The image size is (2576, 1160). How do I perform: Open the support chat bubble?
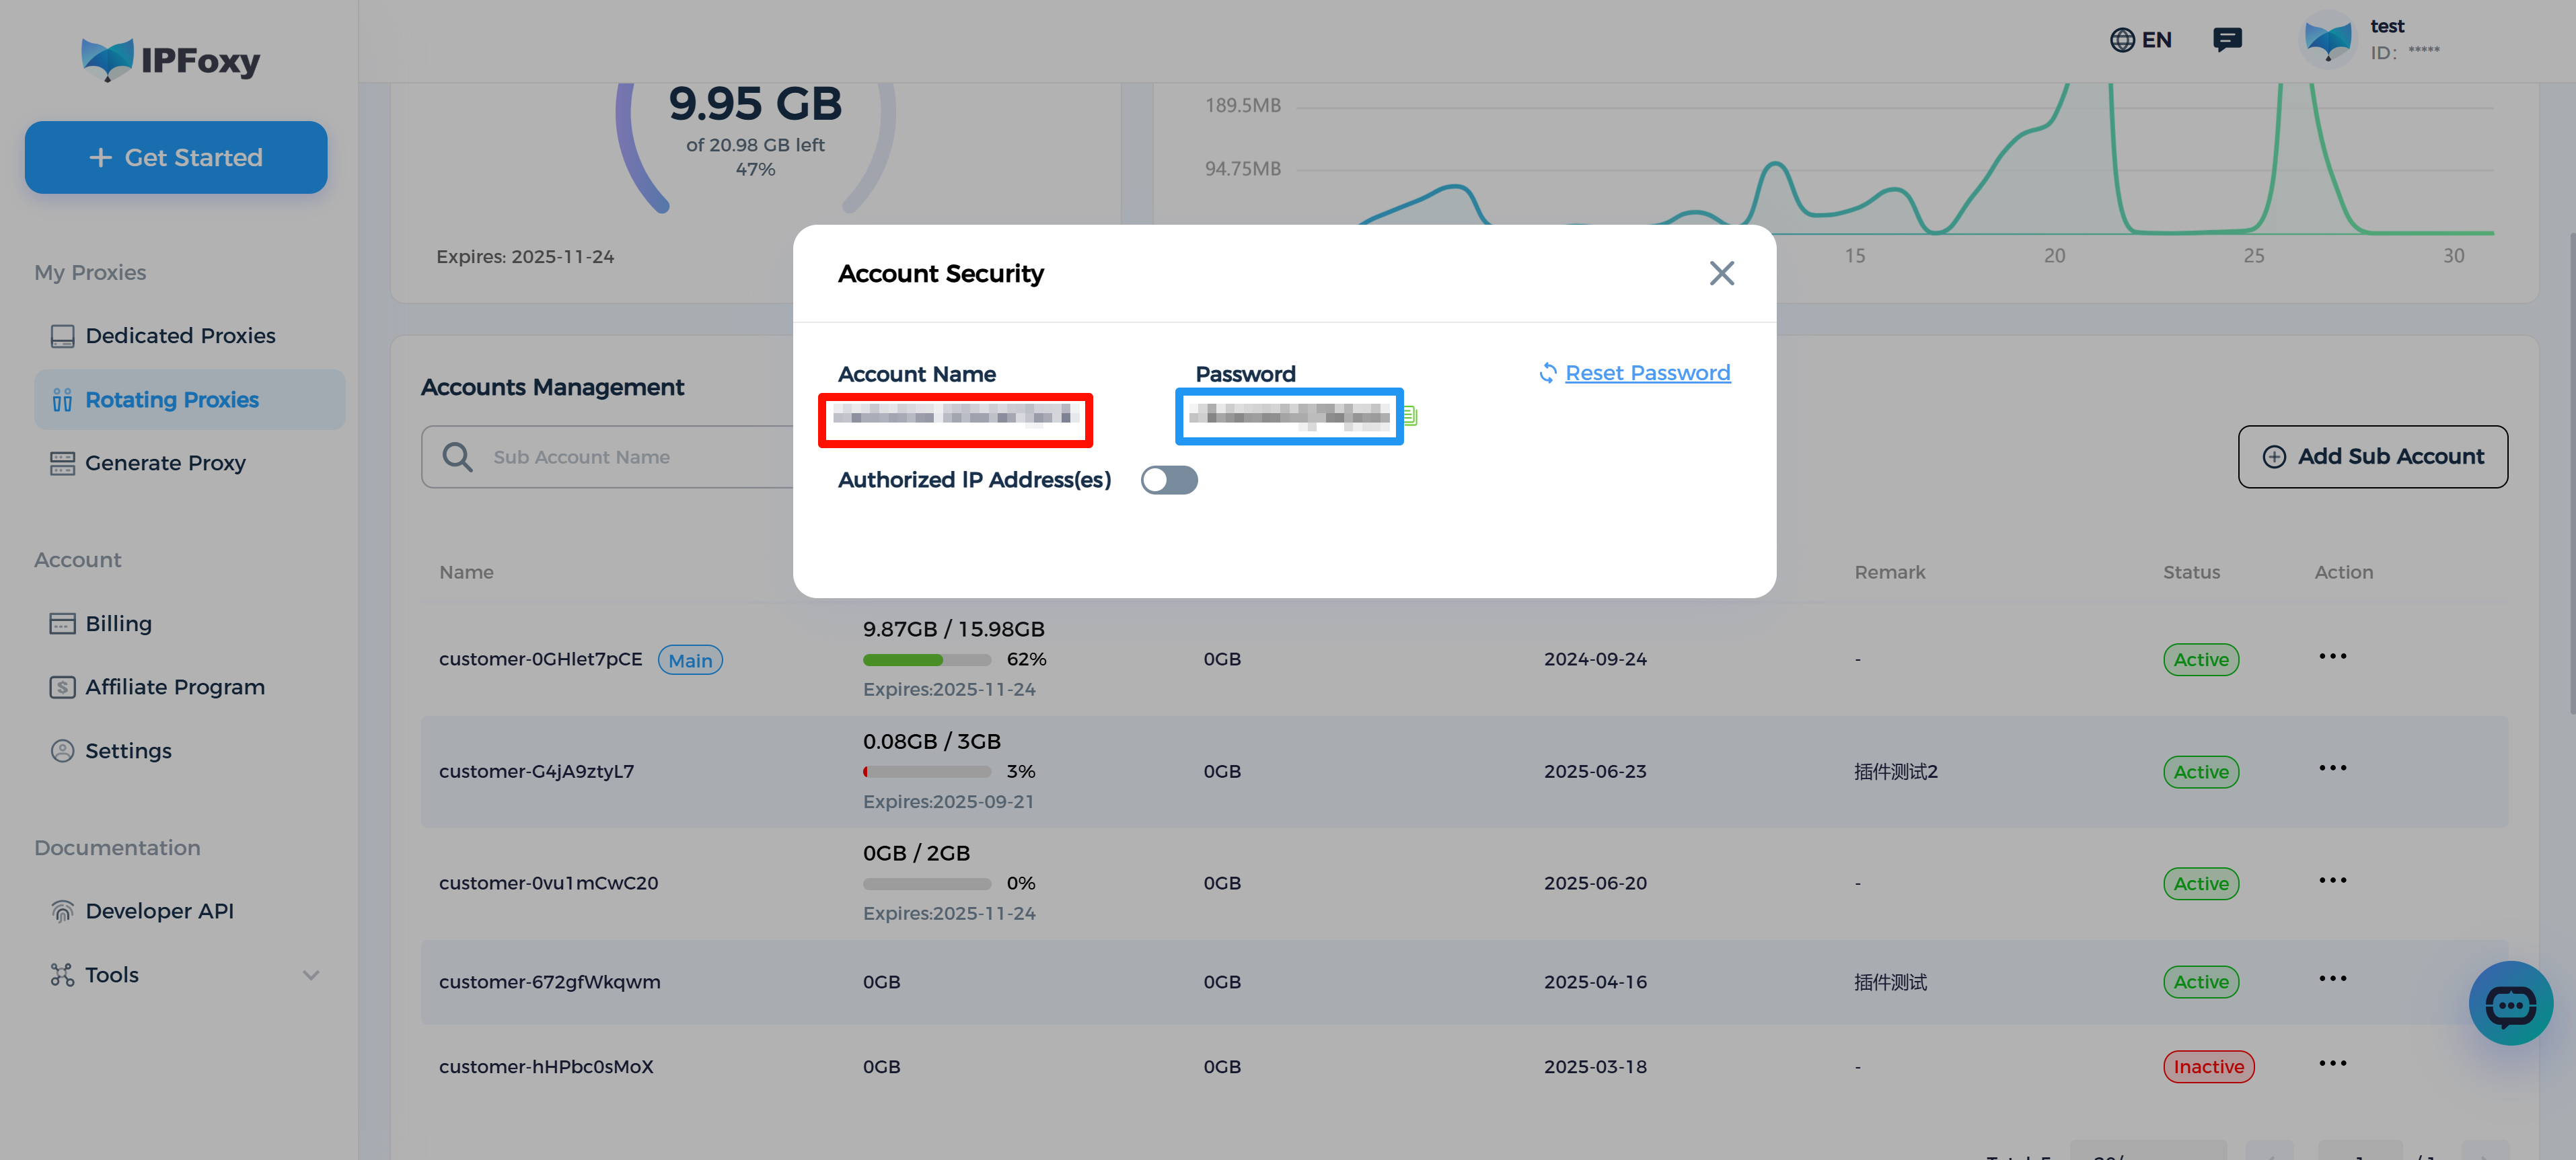2511,1003
